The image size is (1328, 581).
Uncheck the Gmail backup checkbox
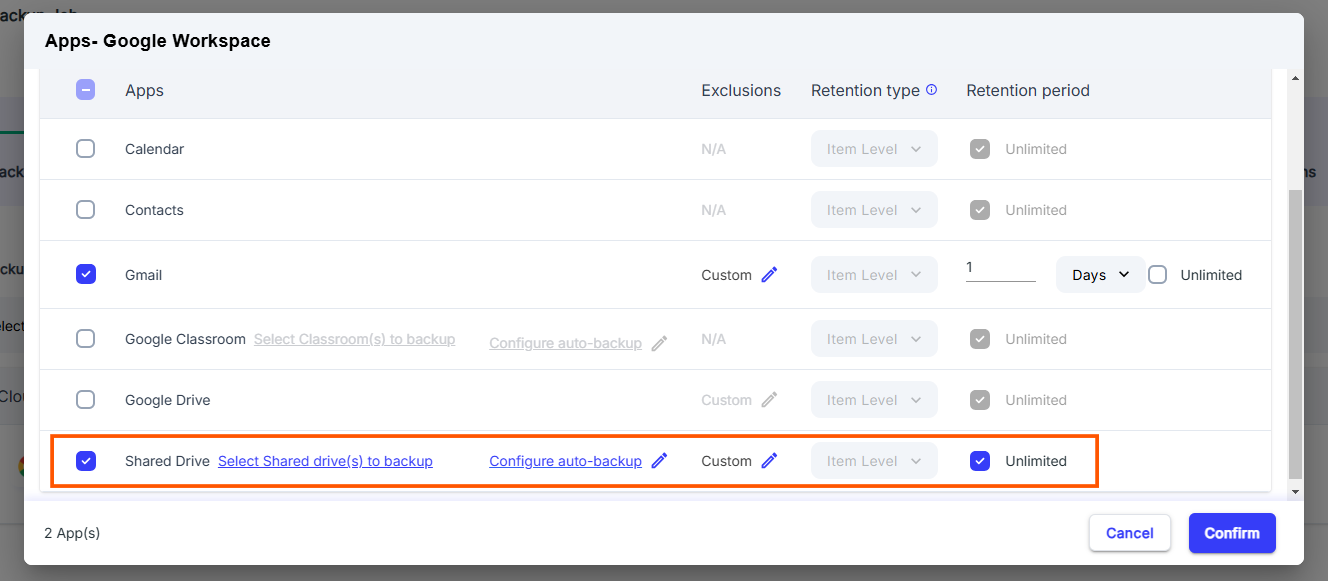tap(86, 274)
